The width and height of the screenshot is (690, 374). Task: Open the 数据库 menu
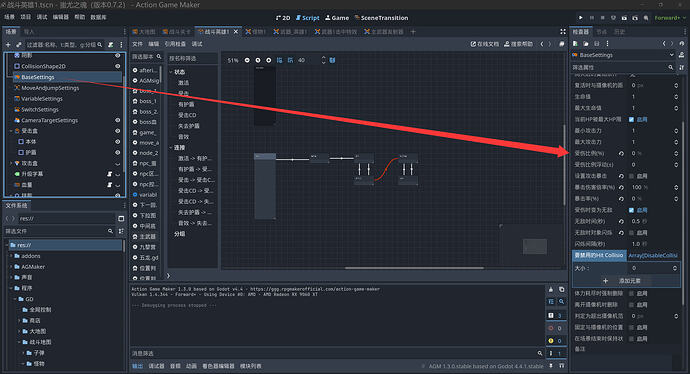pyautogui.click(x=99, y=17)
